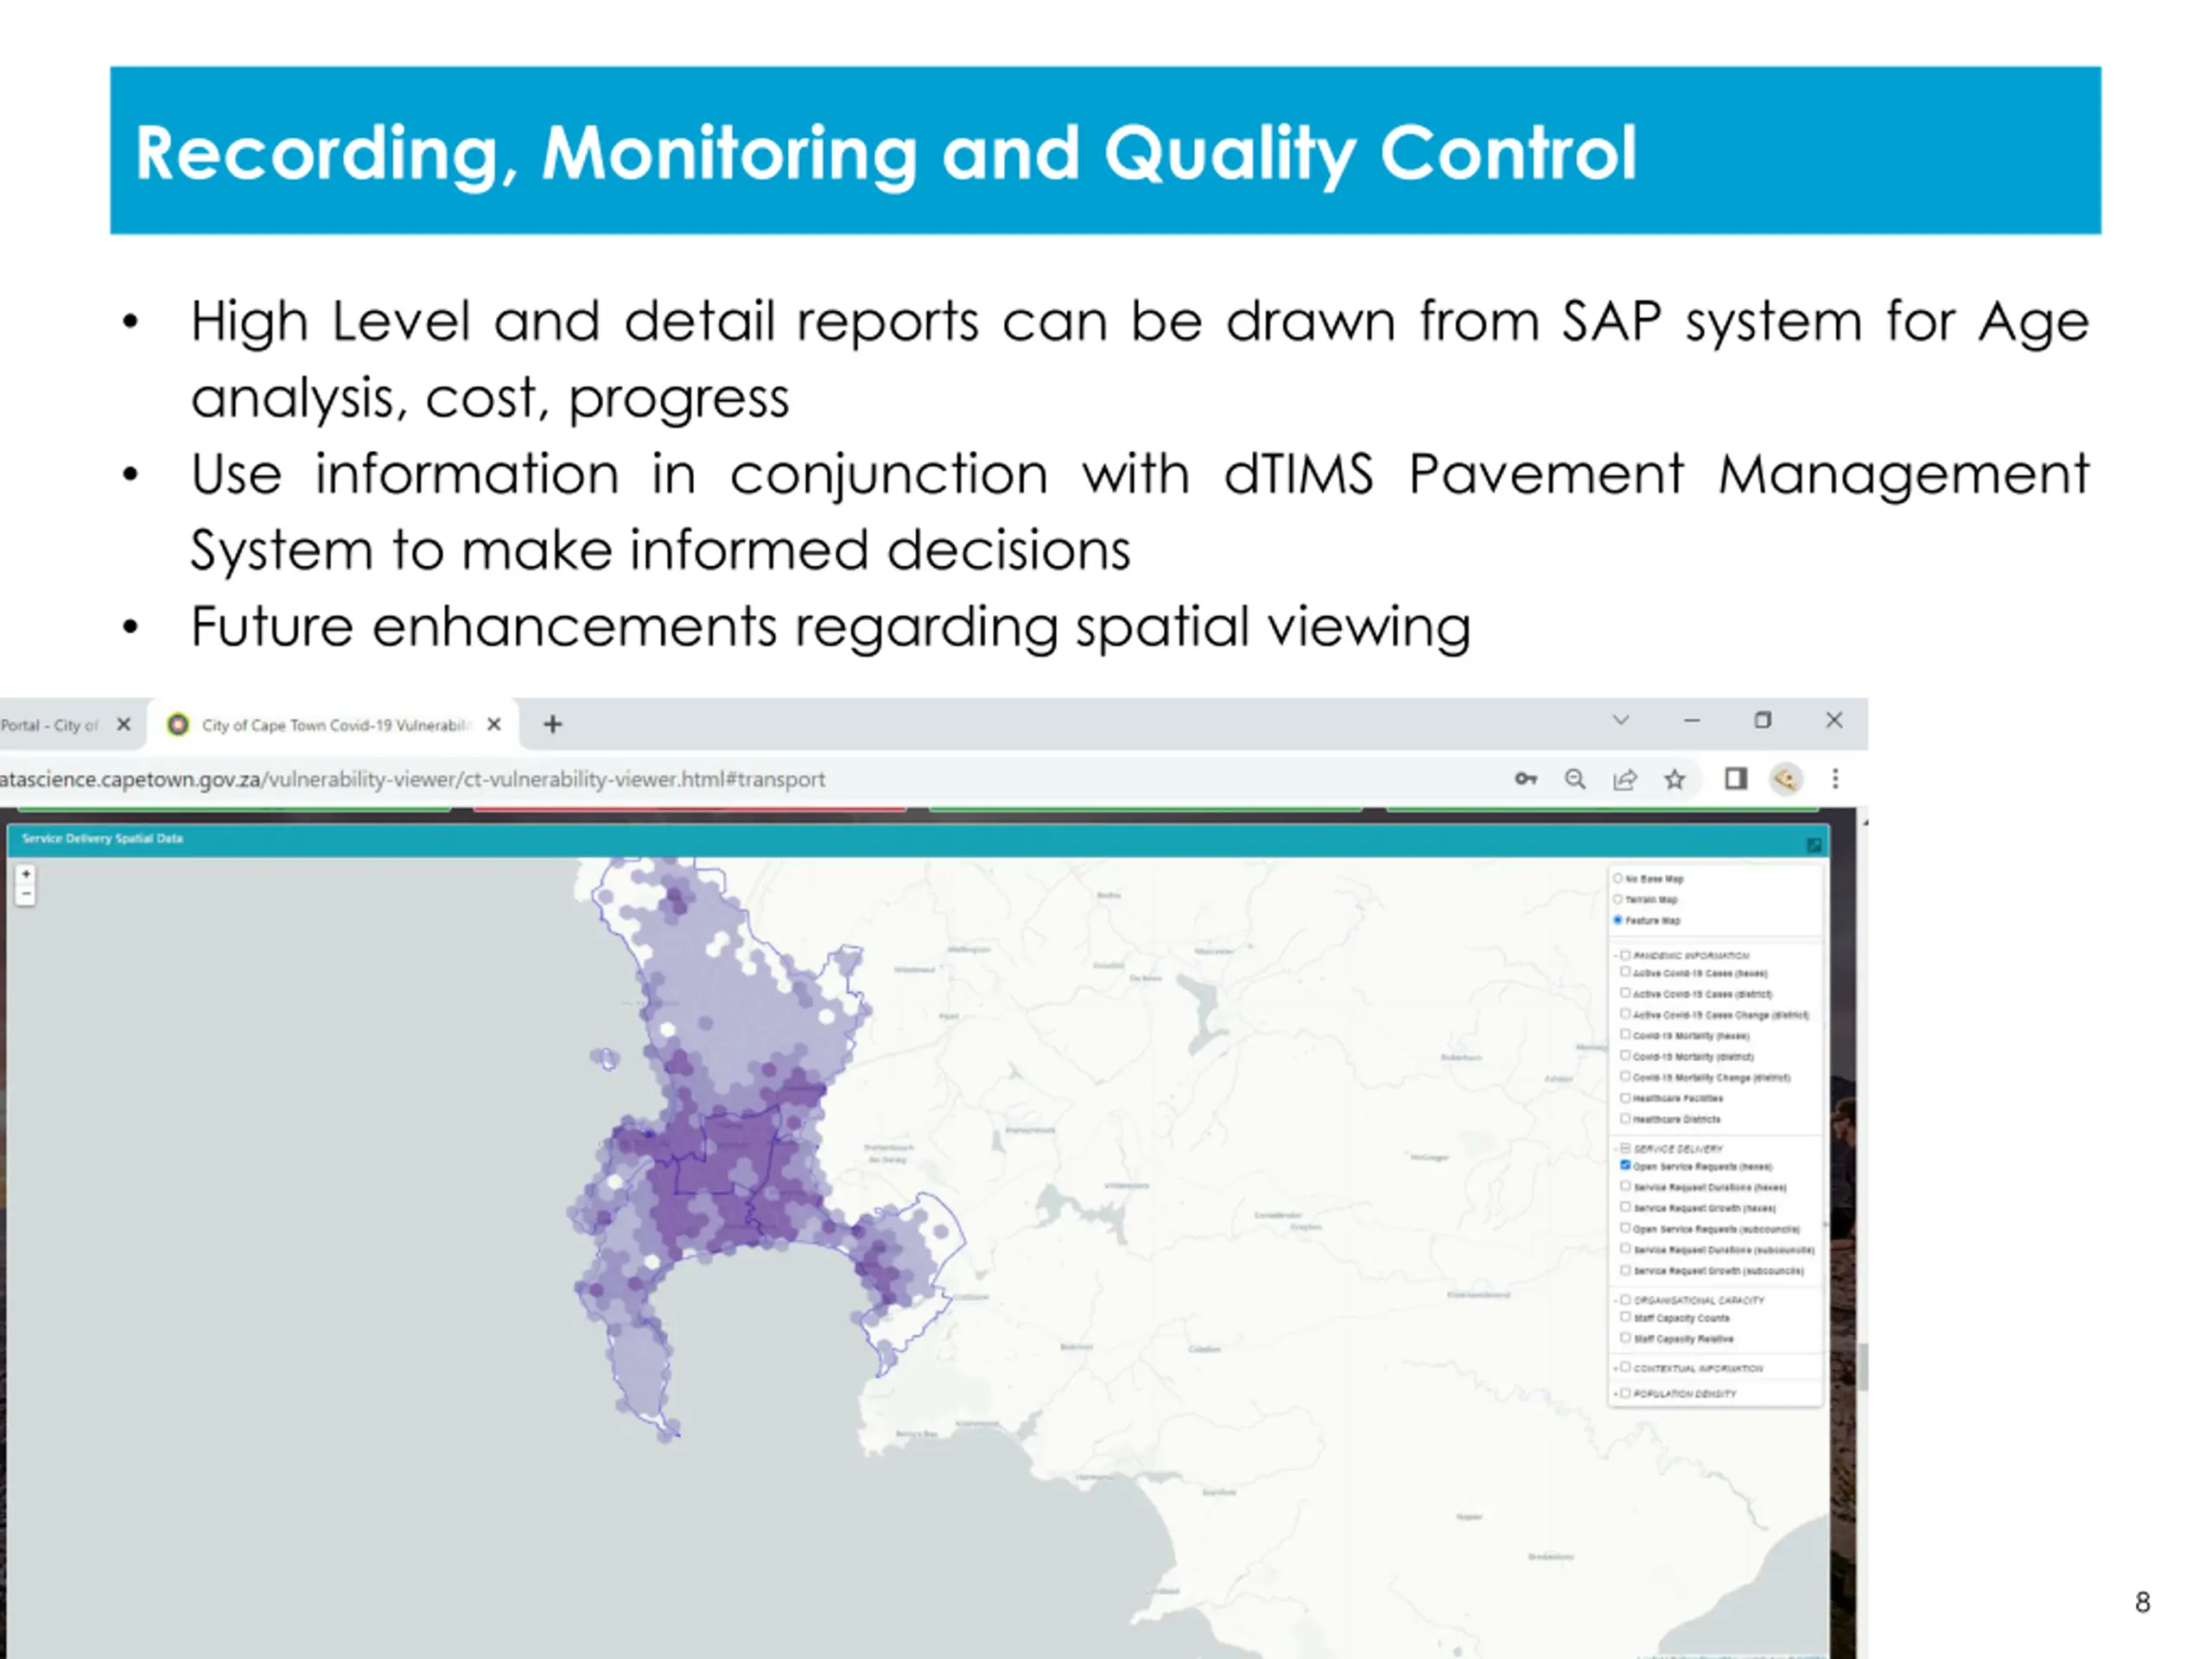Viewport: 2212px width, 1659px height.
Task: Open the browser password key icon
Action: click(x=1525, y=779)
